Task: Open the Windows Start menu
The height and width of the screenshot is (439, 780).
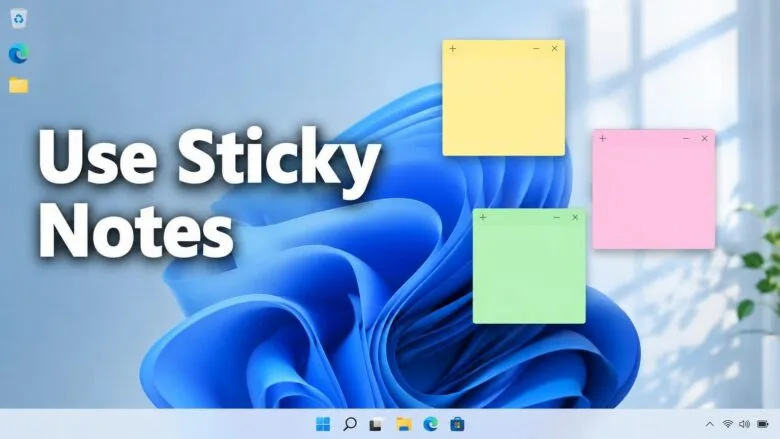Action: pos(323,424)
